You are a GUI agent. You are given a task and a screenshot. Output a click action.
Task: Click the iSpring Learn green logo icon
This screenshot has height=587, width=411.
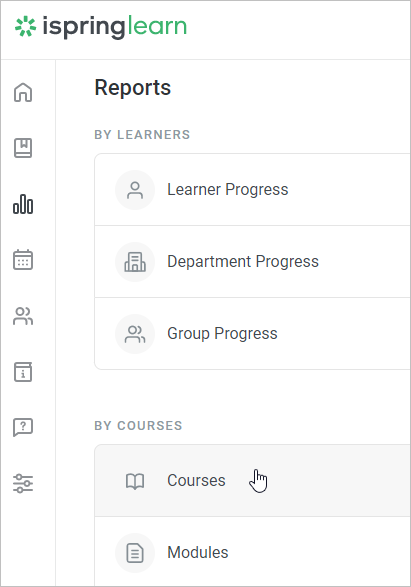tap(25, 26)
